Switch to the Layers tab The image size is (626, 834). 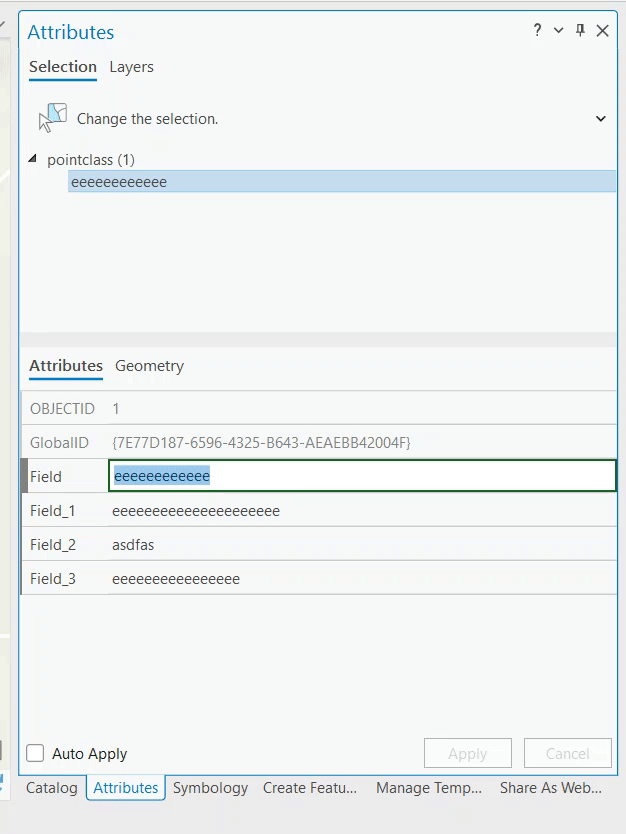pos(131,67)
